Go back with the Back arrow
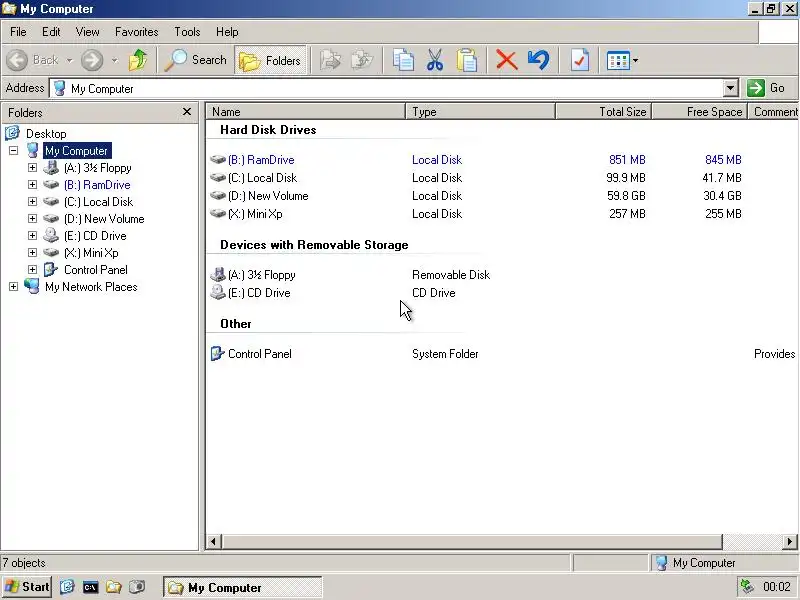Viewport: 800px width, 600px height. pos(32,60)
